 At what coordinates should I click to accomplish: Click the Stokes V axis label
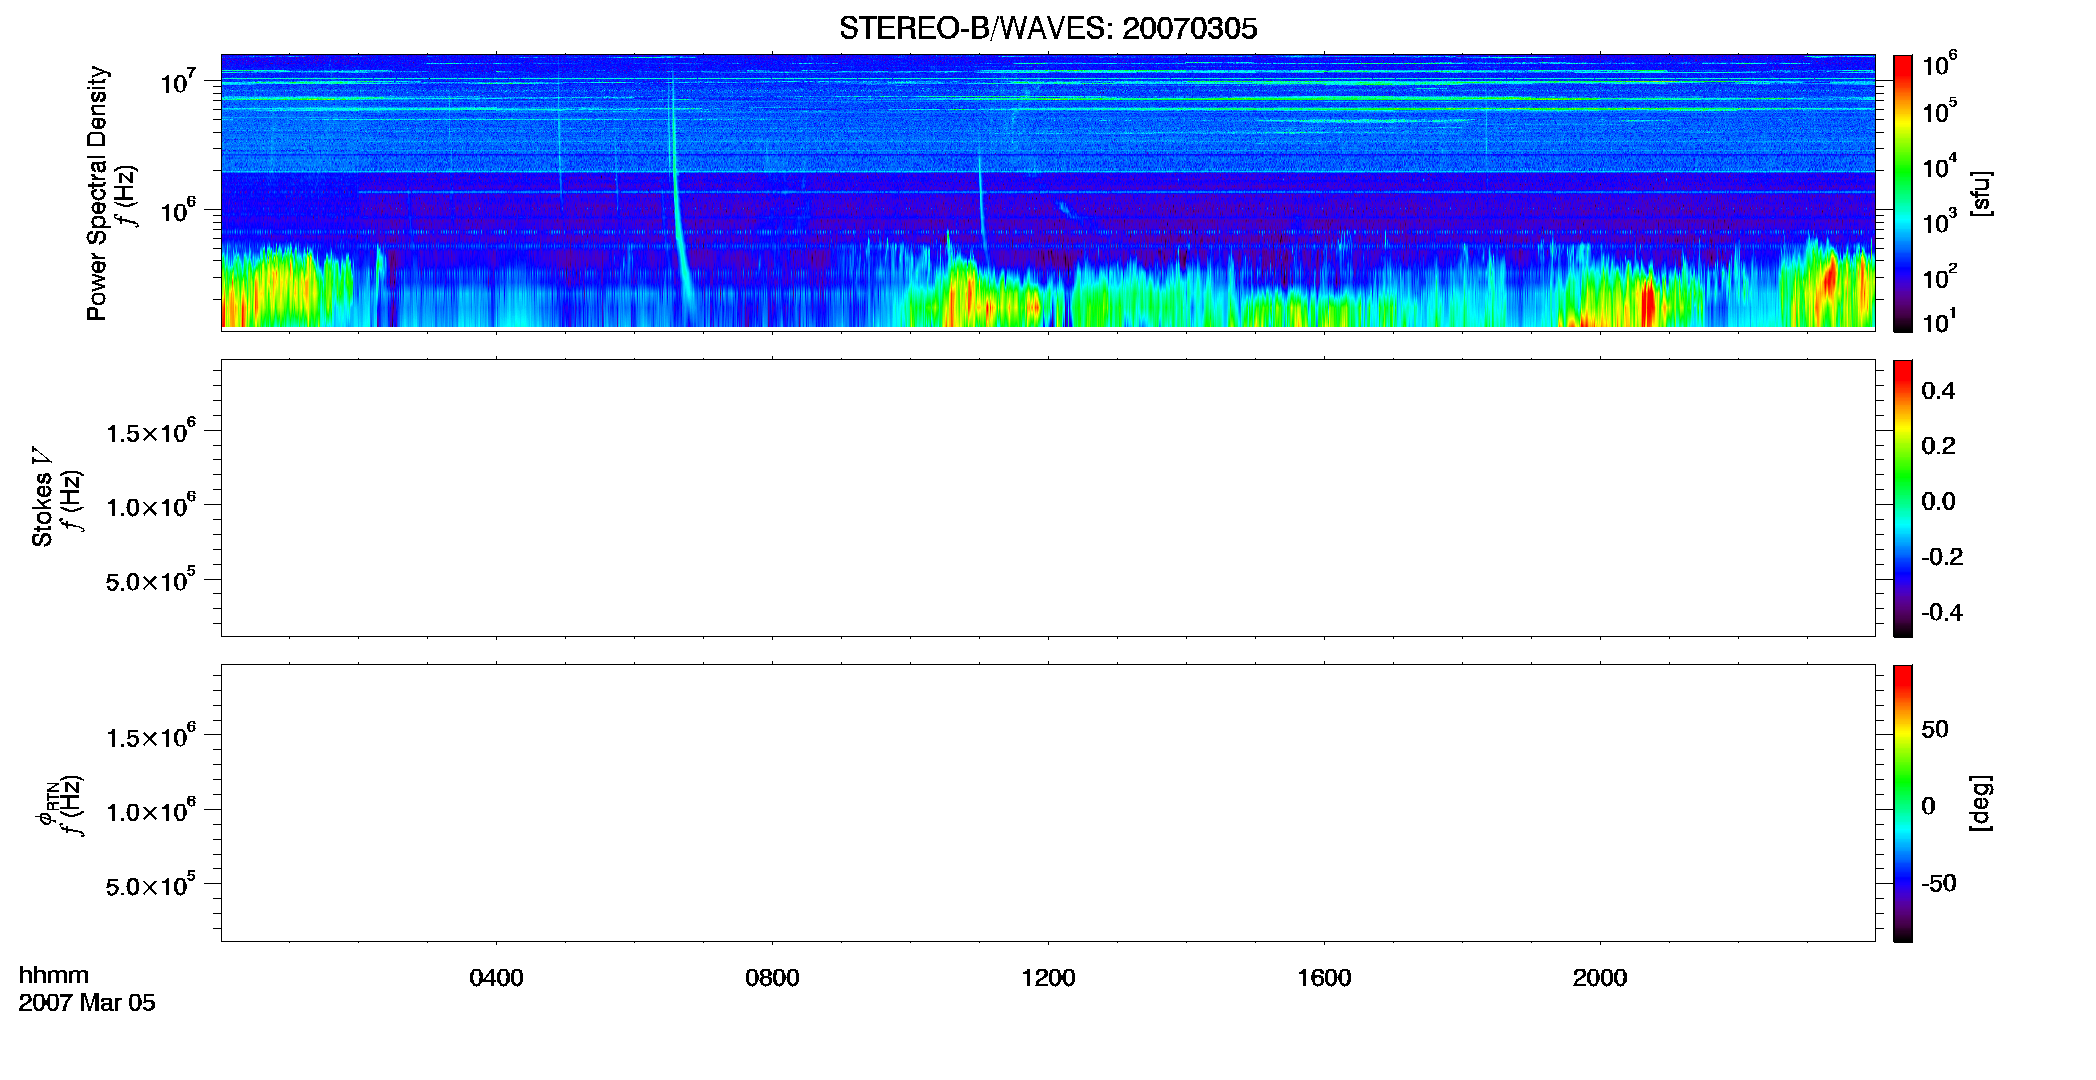pyautogui.click(x=42, y=497)
